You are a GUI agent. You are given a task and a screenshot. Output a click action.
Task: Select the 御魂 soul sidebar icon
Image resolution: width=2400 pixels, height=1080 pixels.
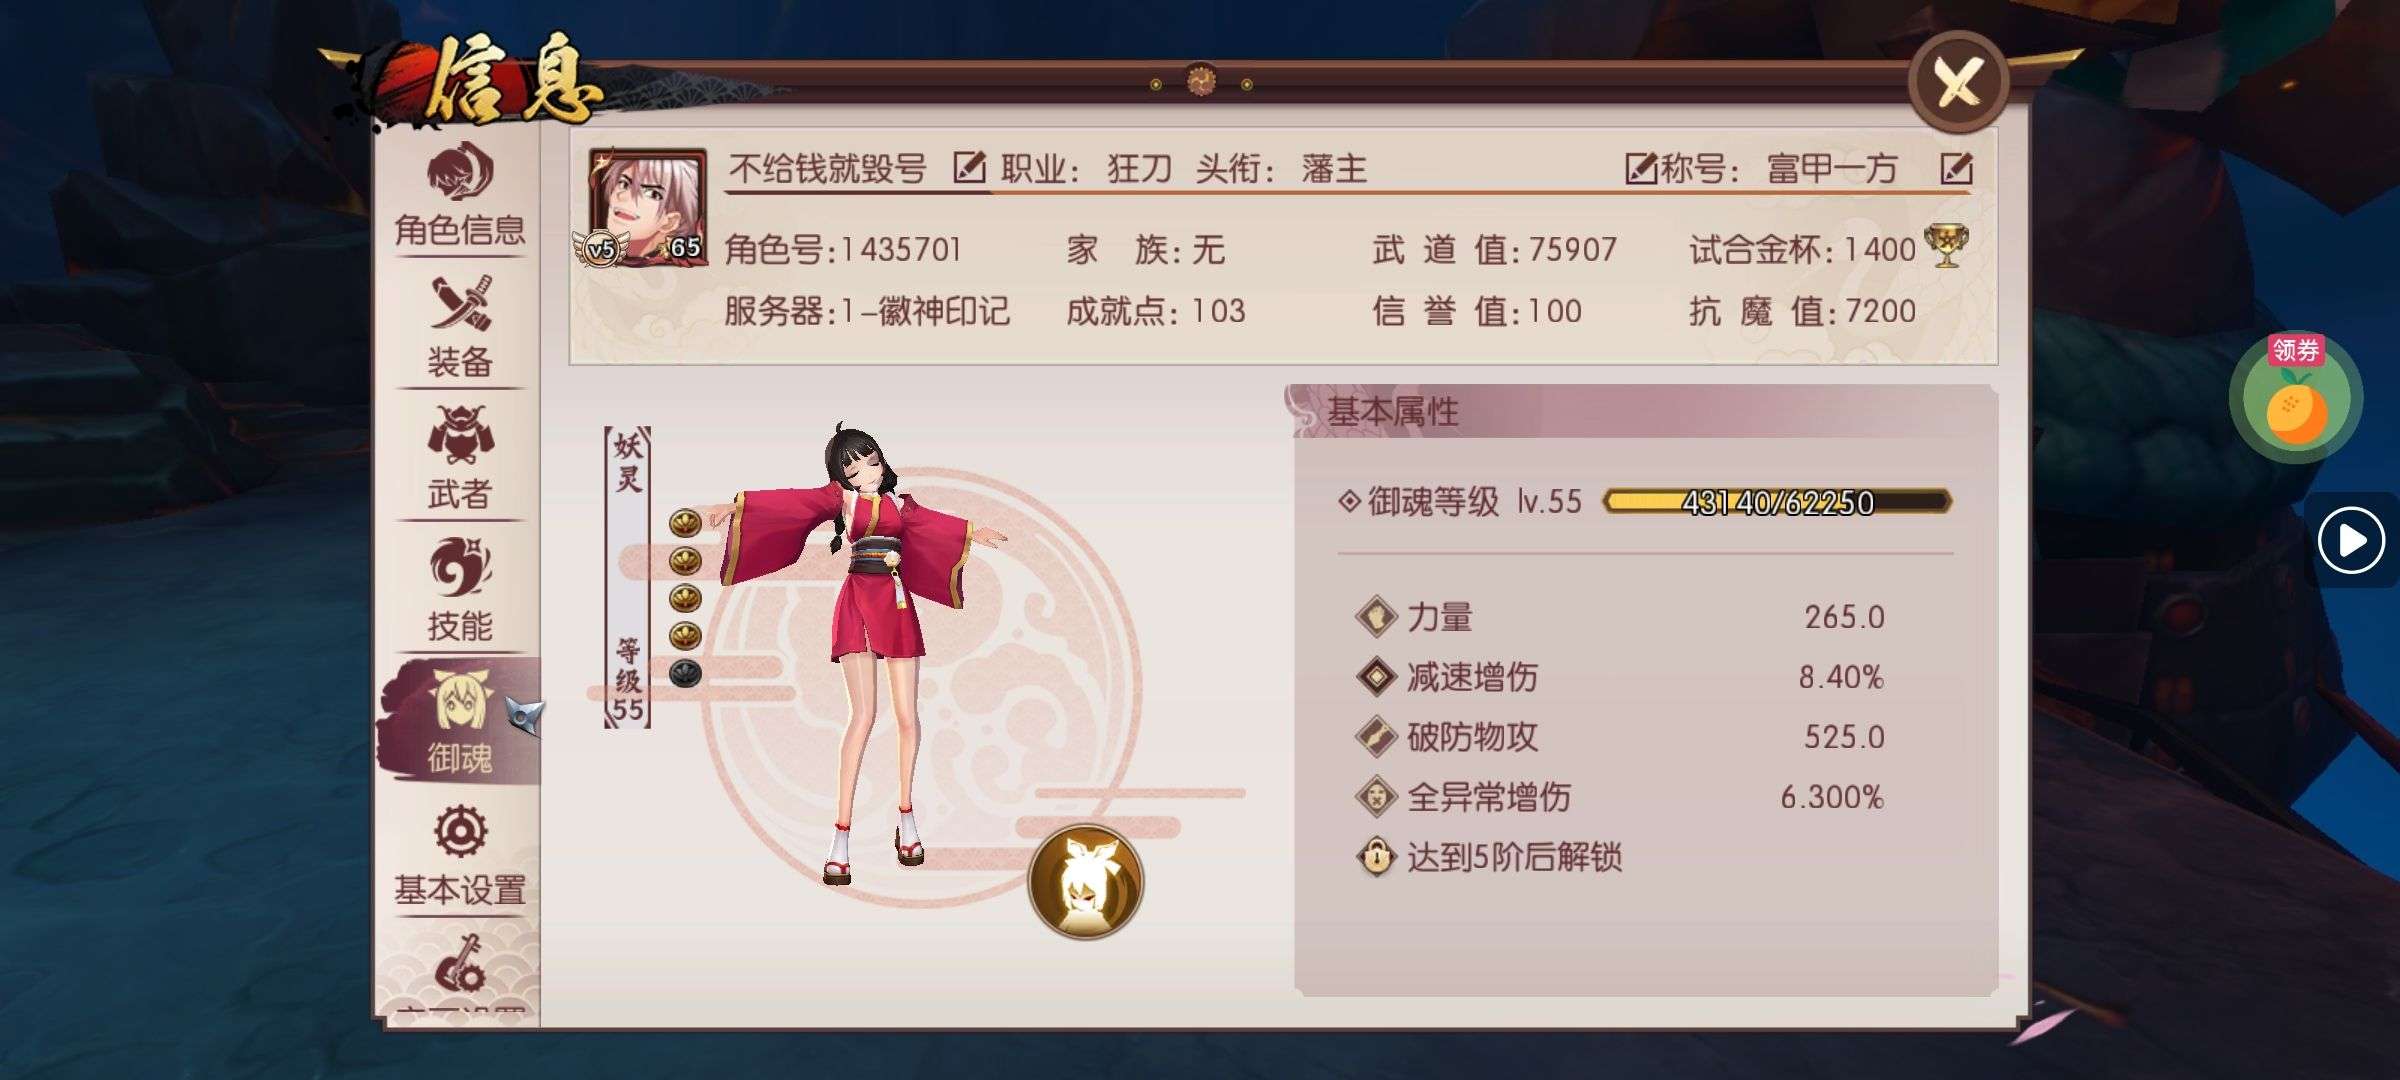point(460,722)
